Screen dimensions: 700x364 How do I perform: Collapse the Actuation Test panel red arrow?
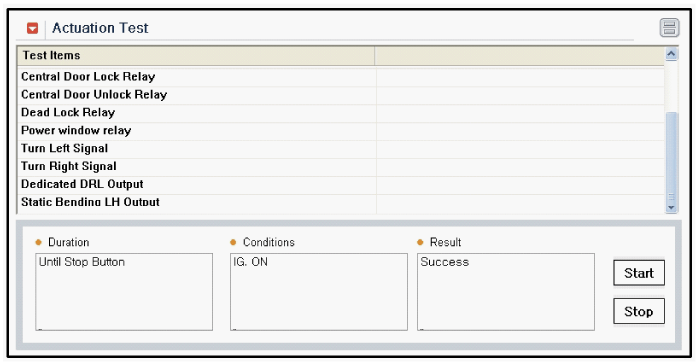pos(32,28)
